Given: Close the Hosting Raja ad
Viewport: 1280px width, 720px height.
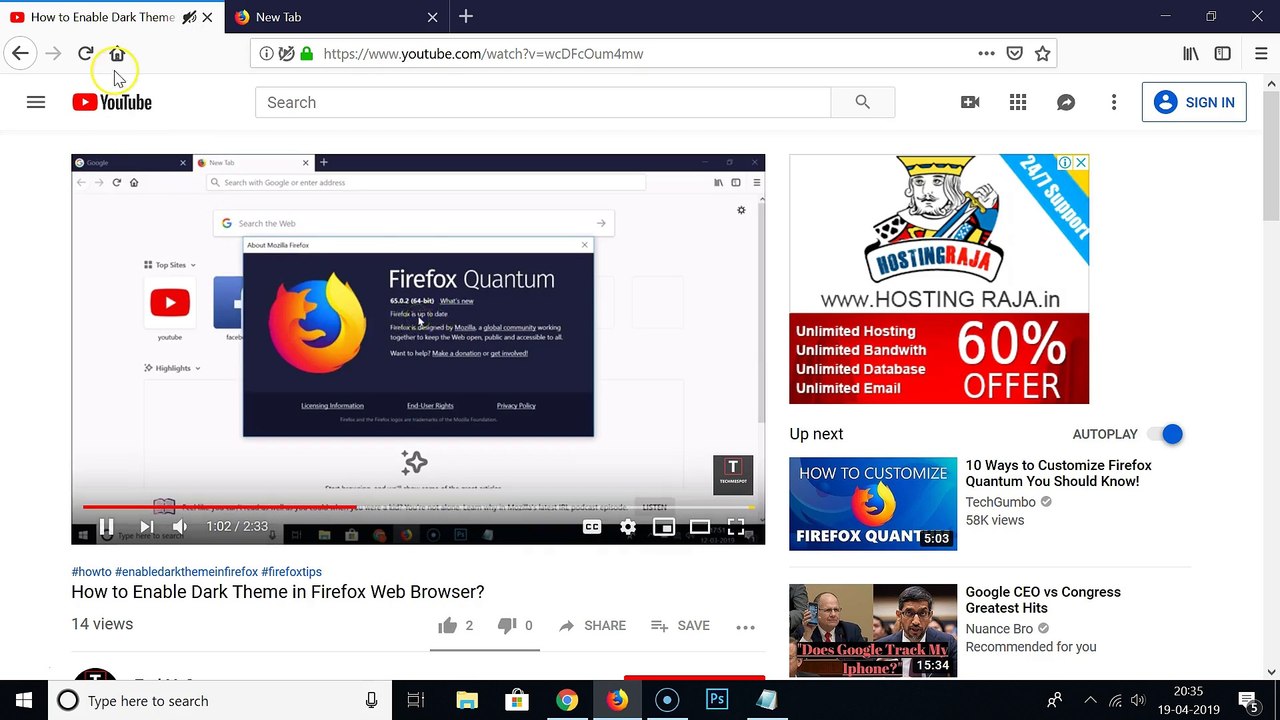Looking at the screenshot, I should point(1081,162).
